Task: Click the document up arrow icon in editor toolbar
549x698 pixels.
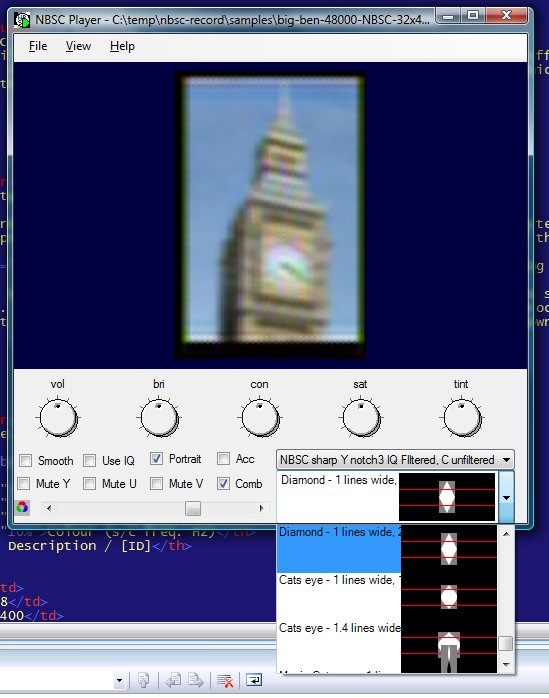Action: click(144, 681)
